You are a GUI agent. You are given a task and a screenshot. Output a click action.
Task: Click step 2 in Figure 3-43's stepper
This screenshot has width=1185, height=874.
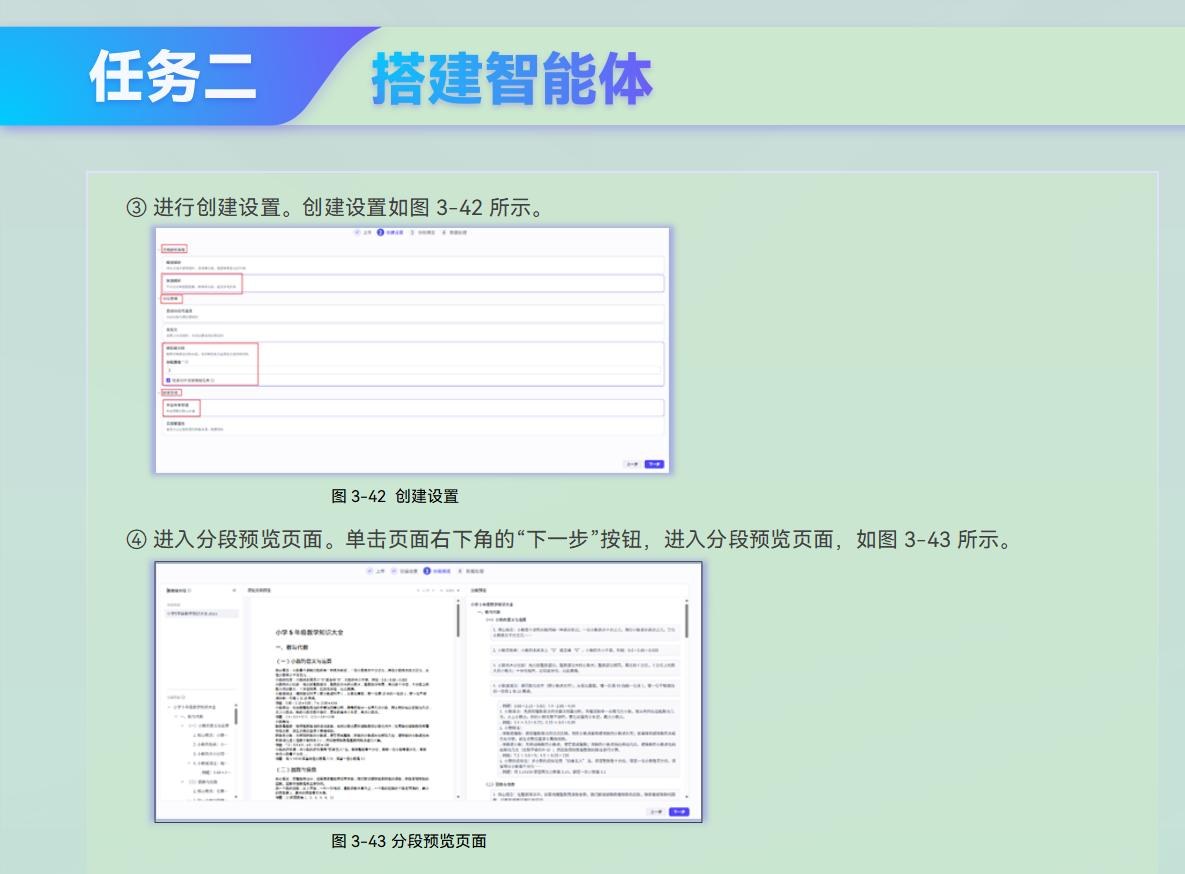[404, 571]
